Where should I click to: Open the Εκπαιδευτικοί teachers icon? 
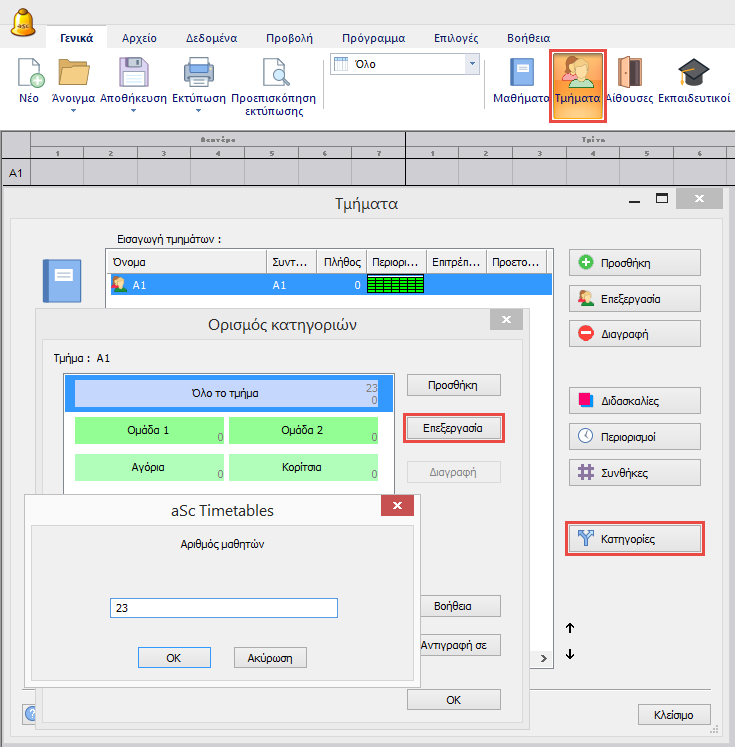[693, 75]
